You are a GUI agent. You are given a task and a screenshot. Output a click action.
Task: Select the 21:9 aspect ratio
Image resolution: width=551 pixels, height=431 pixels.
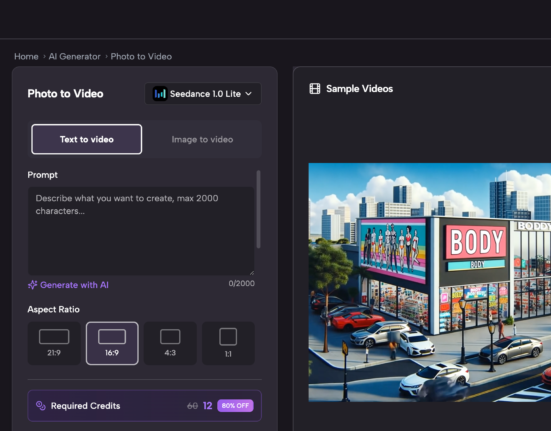coord(54,343)
